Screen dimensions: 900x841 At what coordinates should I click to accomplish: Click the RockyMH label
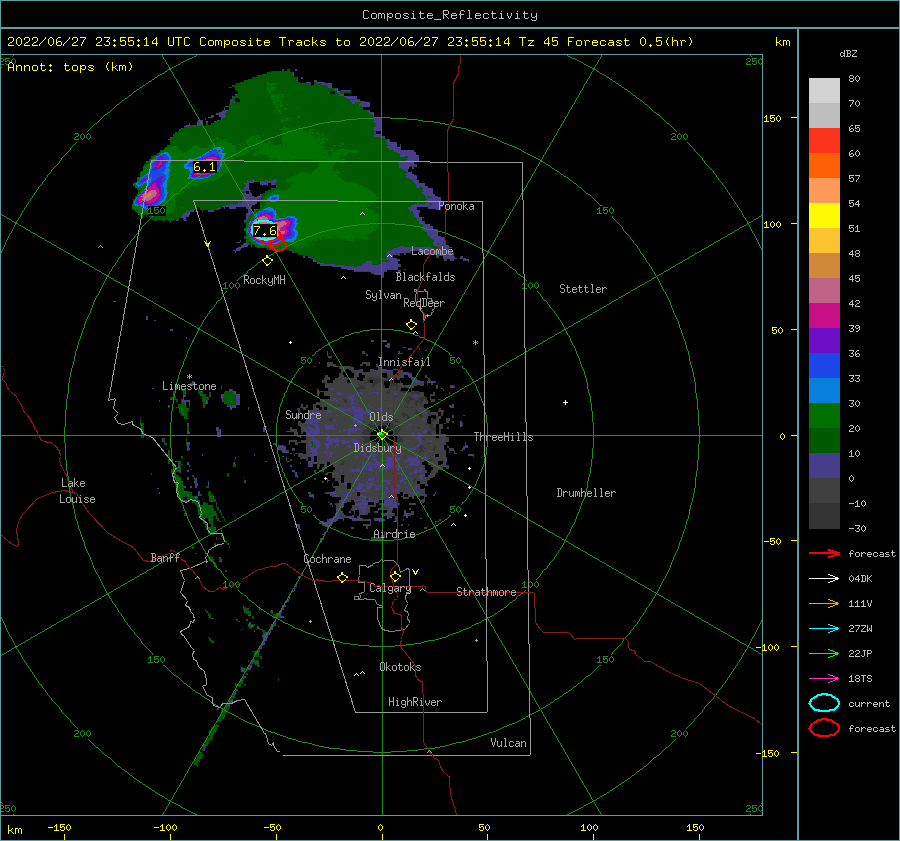click(264, 280)
